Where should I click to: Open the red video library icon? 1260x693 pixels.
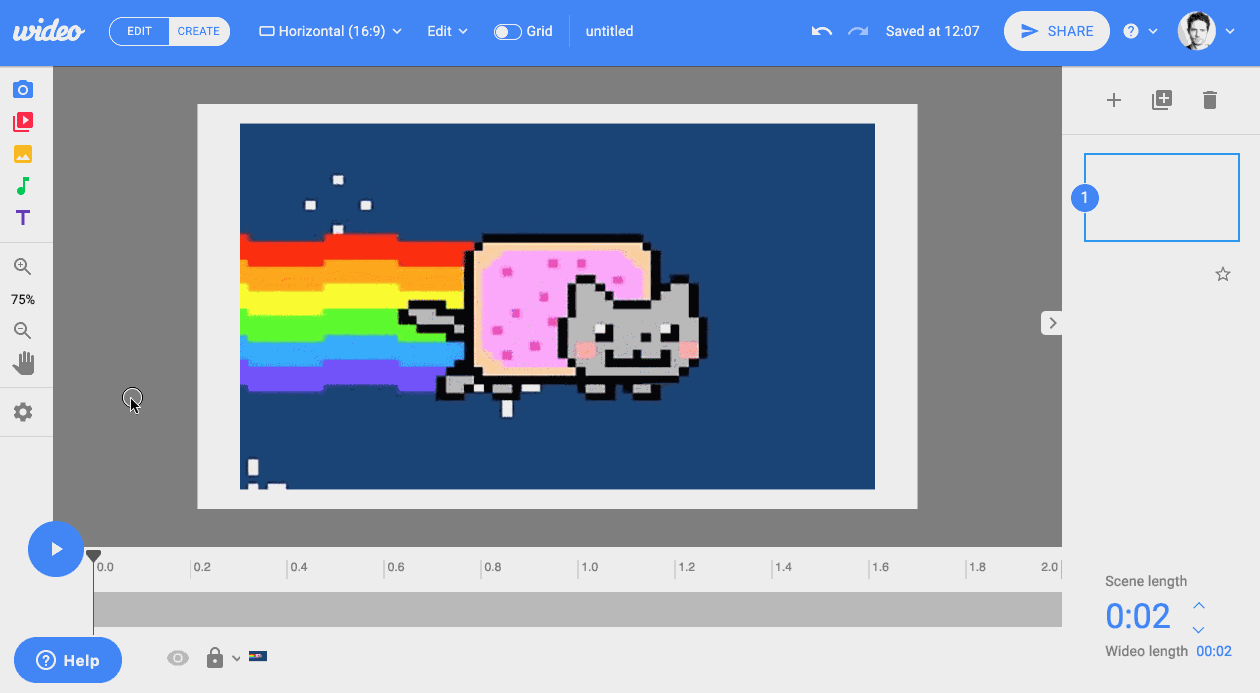(22, 122)
